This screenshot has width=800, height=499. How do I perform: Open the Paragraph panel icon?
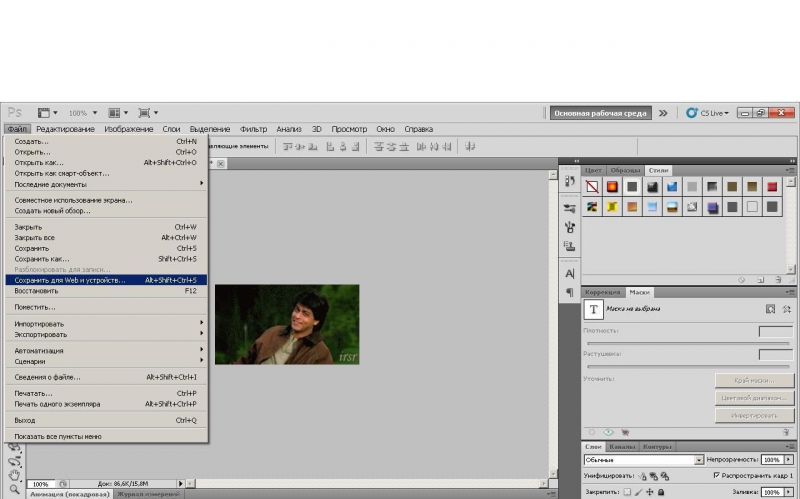click(569, 292)
